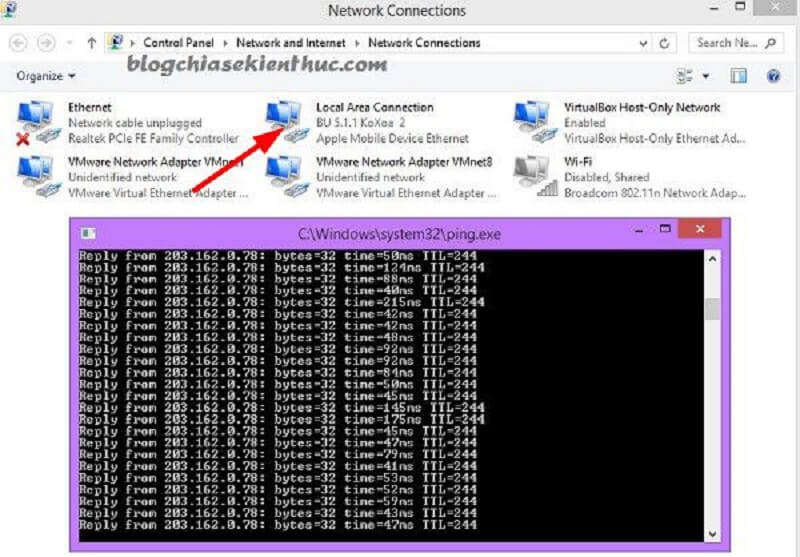Click change your view icon

click(685, 76)
